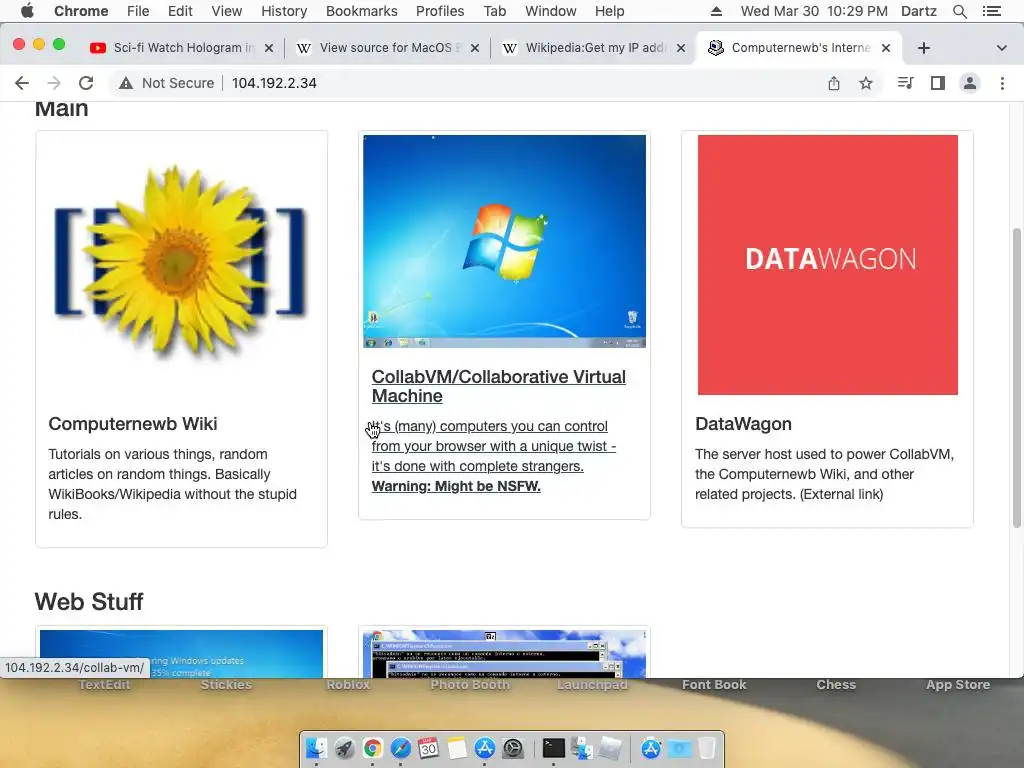Open the Edit menu
Viewport: 1024px width, 768px height.
coord(180,11)
